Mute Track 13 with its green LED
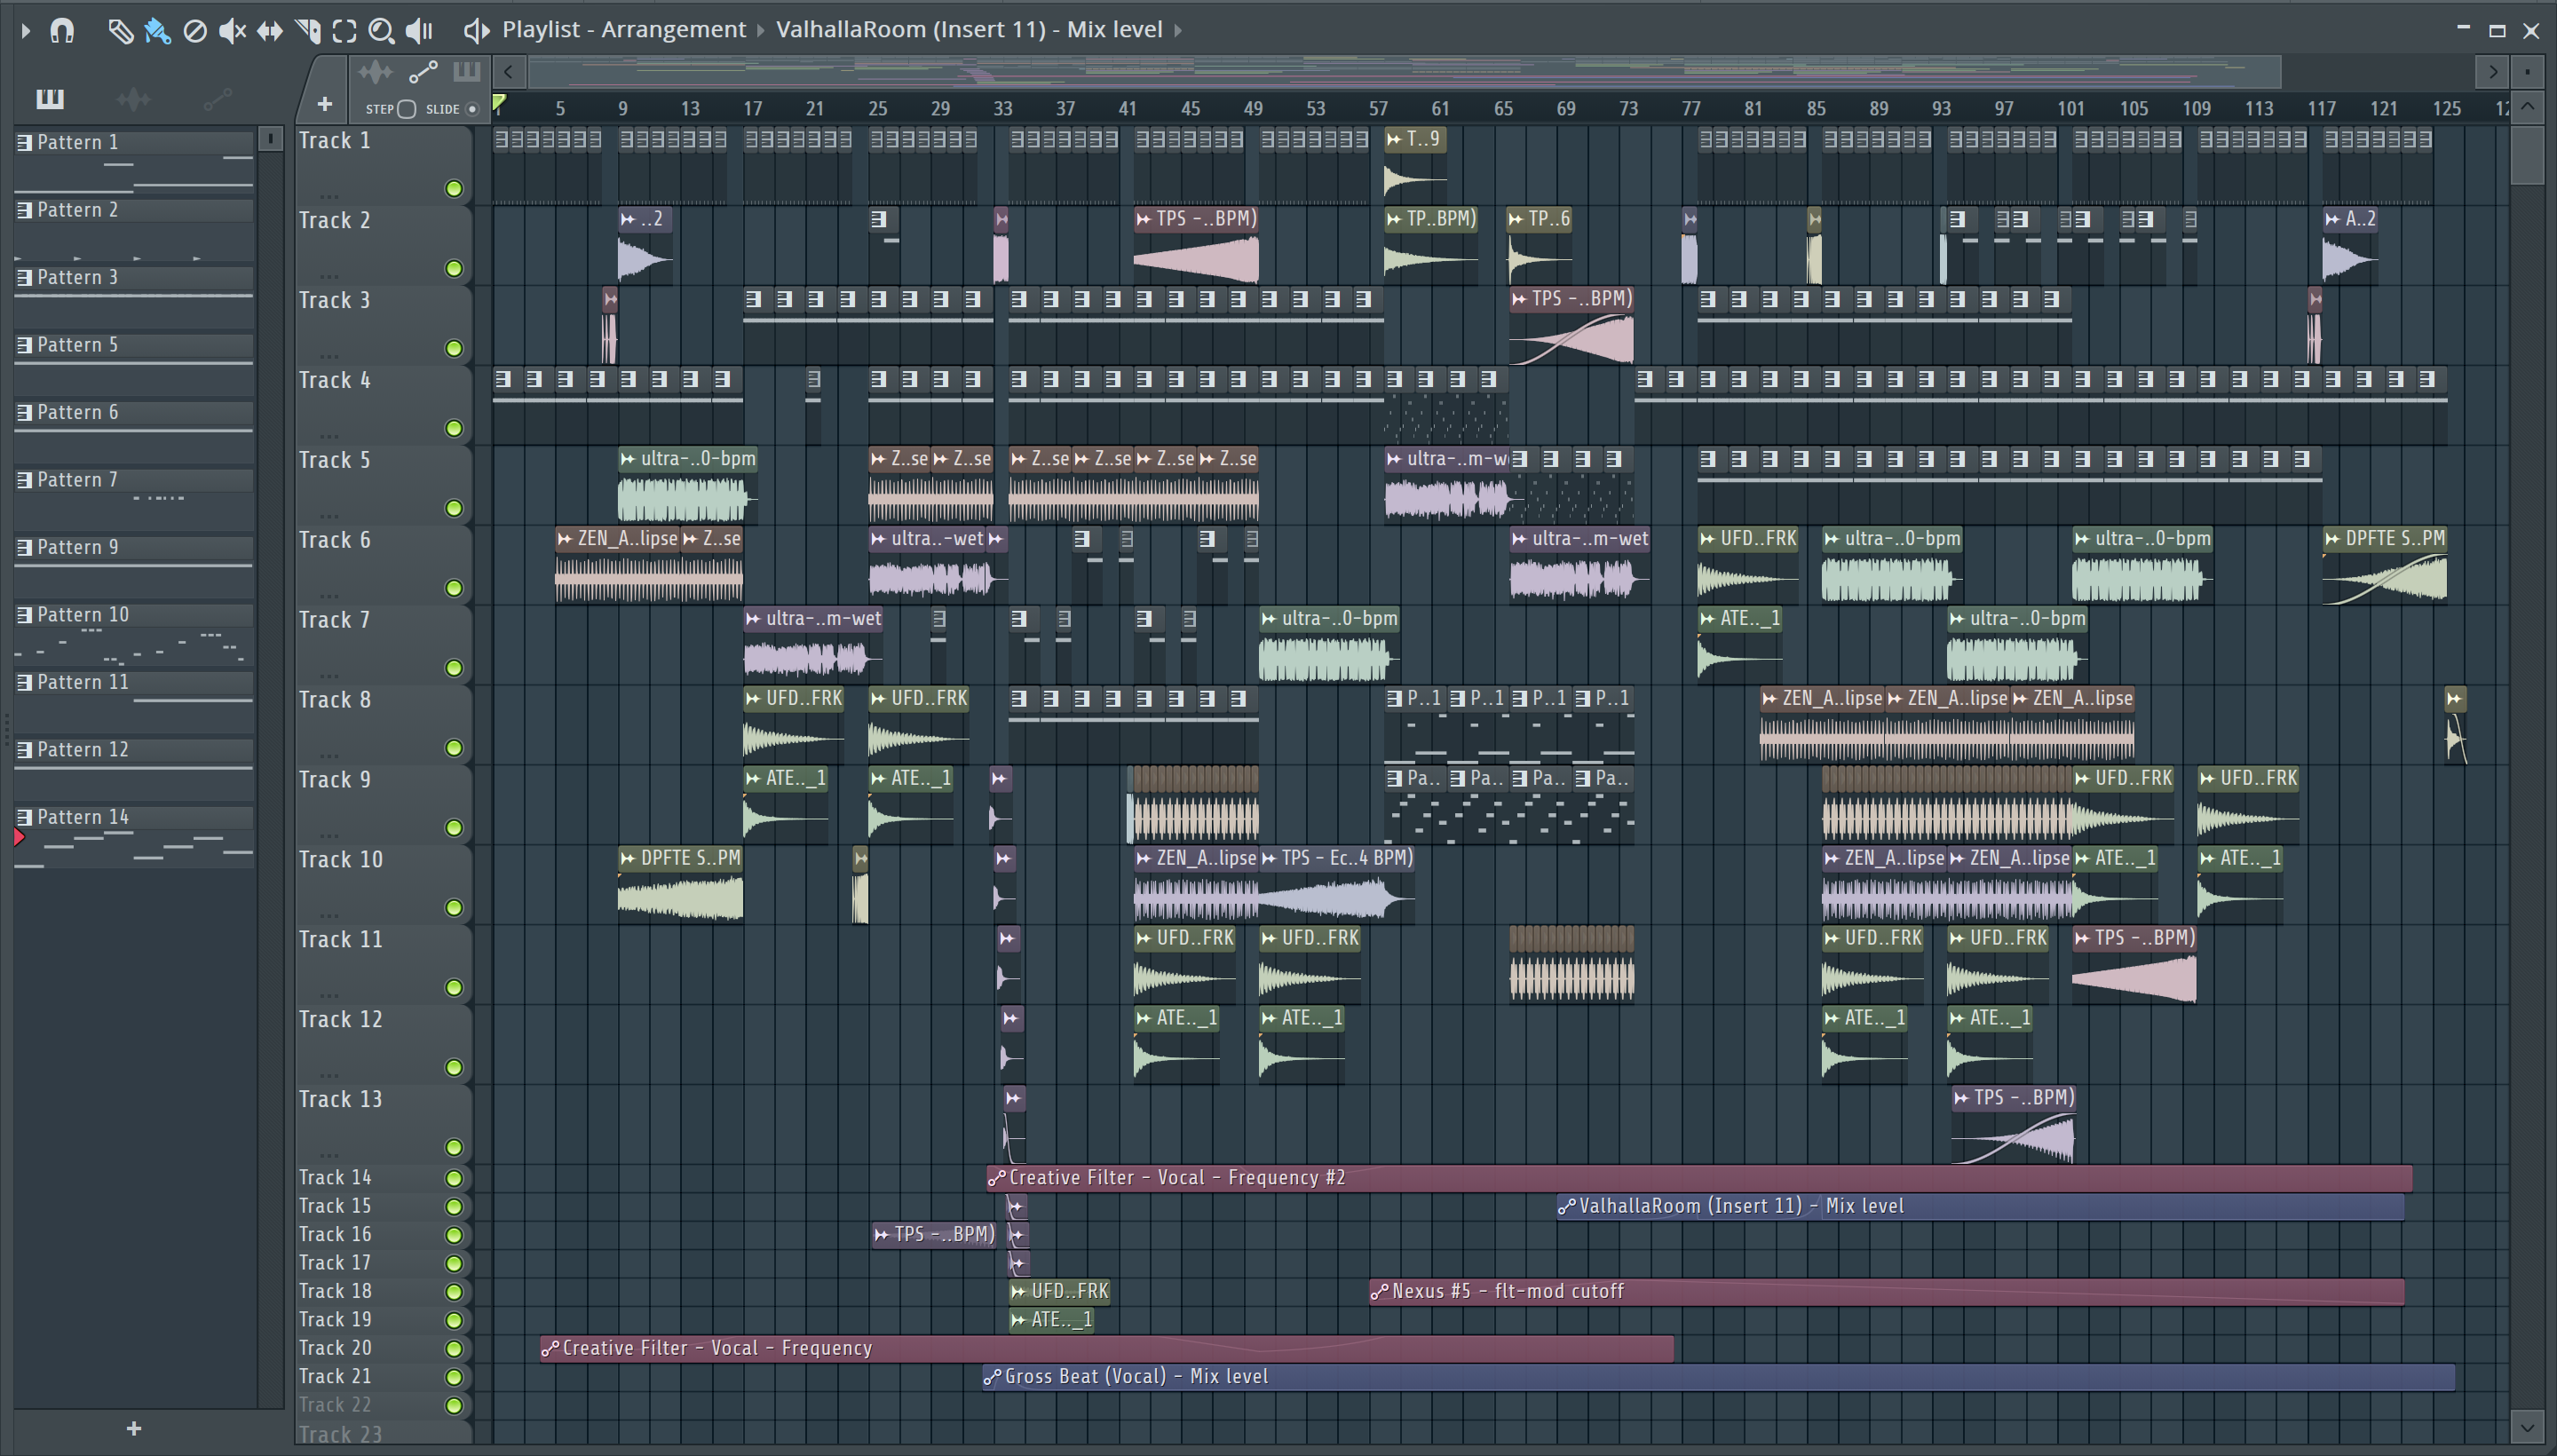Screen dimensions: 2557x1456 [454, 1148]
